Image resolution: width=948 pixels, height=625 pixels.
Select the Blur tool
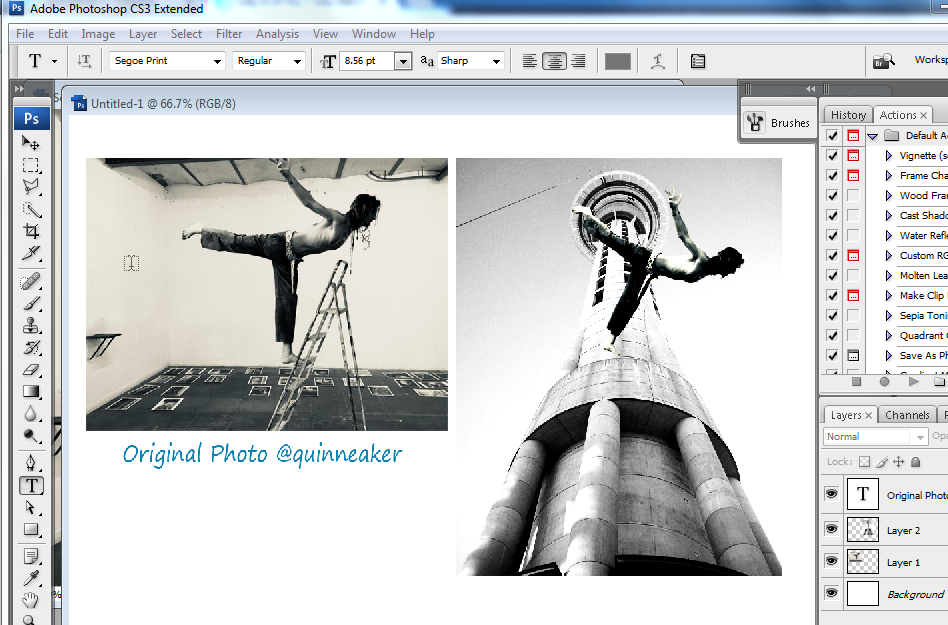click(x=30, y=413)
